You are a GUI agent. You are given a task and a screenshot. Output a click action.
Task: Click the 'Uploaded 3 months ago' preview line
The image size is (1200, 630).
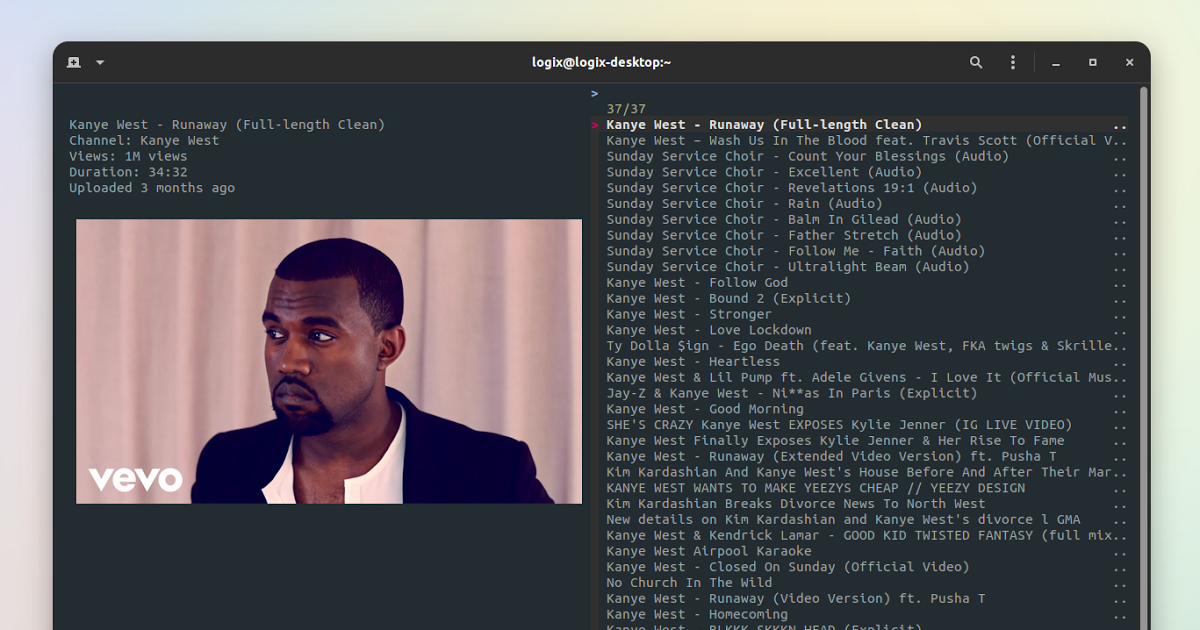[x=152, y=188]
